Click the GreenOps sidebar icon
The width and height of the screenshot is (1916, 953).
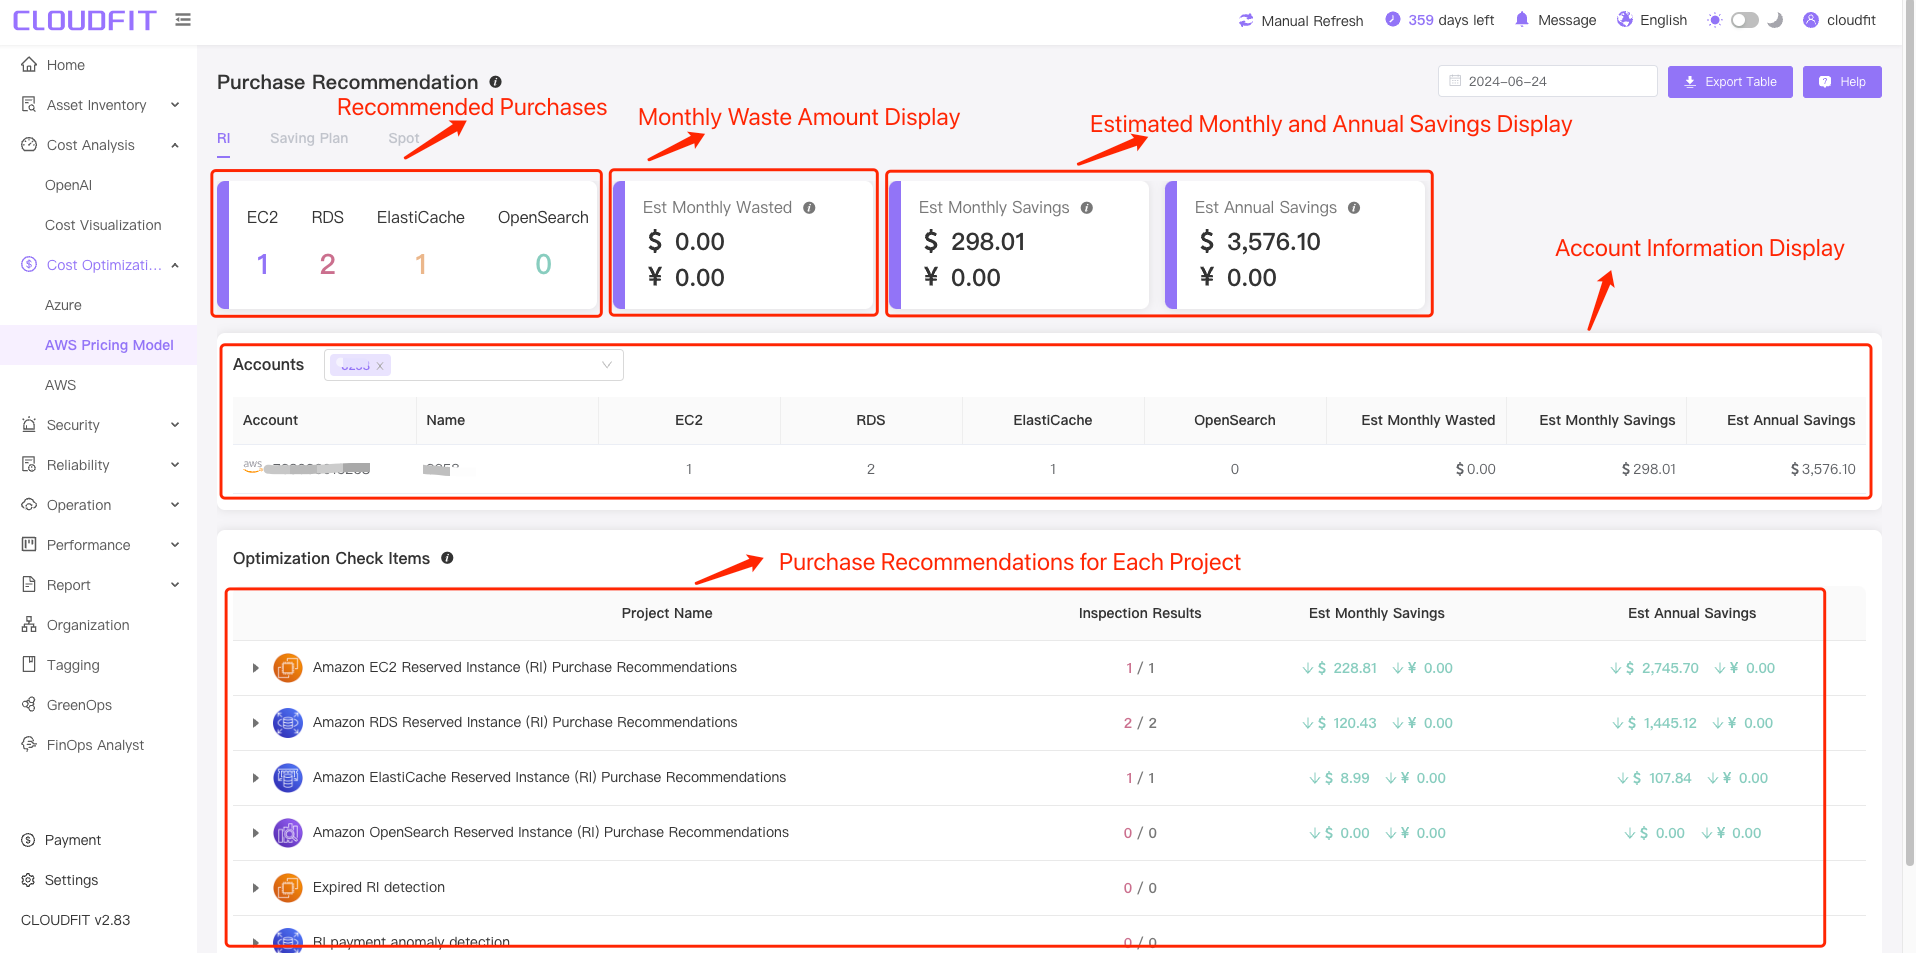point(29,704)
